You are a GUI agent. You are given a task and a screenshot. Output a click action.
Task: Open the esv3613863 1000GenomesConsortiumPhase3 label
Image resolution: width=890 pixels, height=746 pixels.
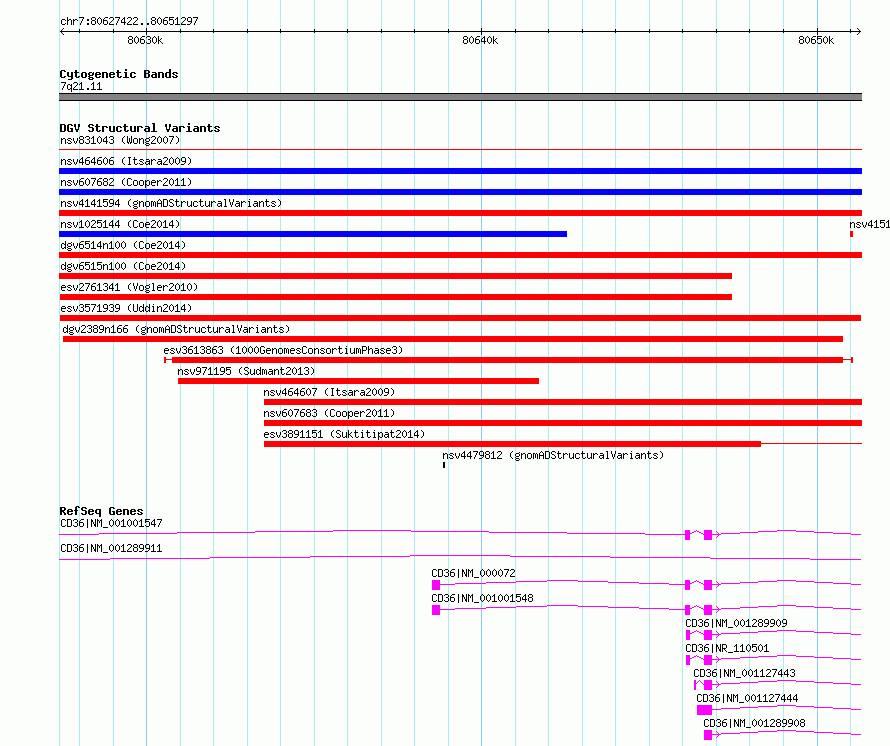(x=283, y=350)
